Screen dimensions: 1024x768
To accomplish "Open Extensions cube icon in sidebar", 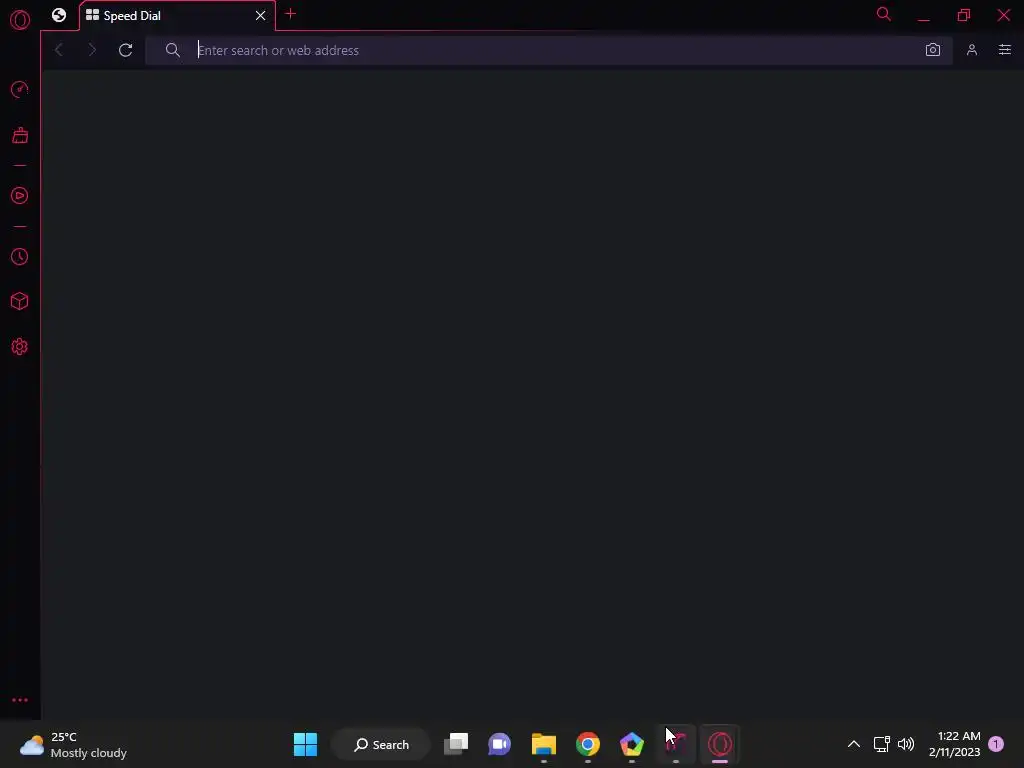I will (x=20, y=301).
